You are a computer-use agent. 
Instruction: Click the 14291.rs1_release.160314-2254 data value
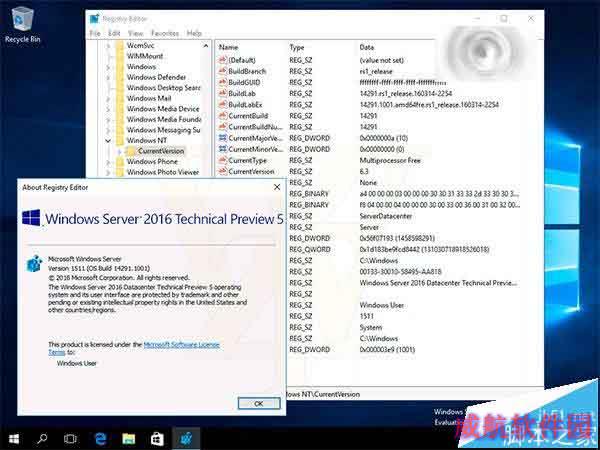(x=406, y=93)
